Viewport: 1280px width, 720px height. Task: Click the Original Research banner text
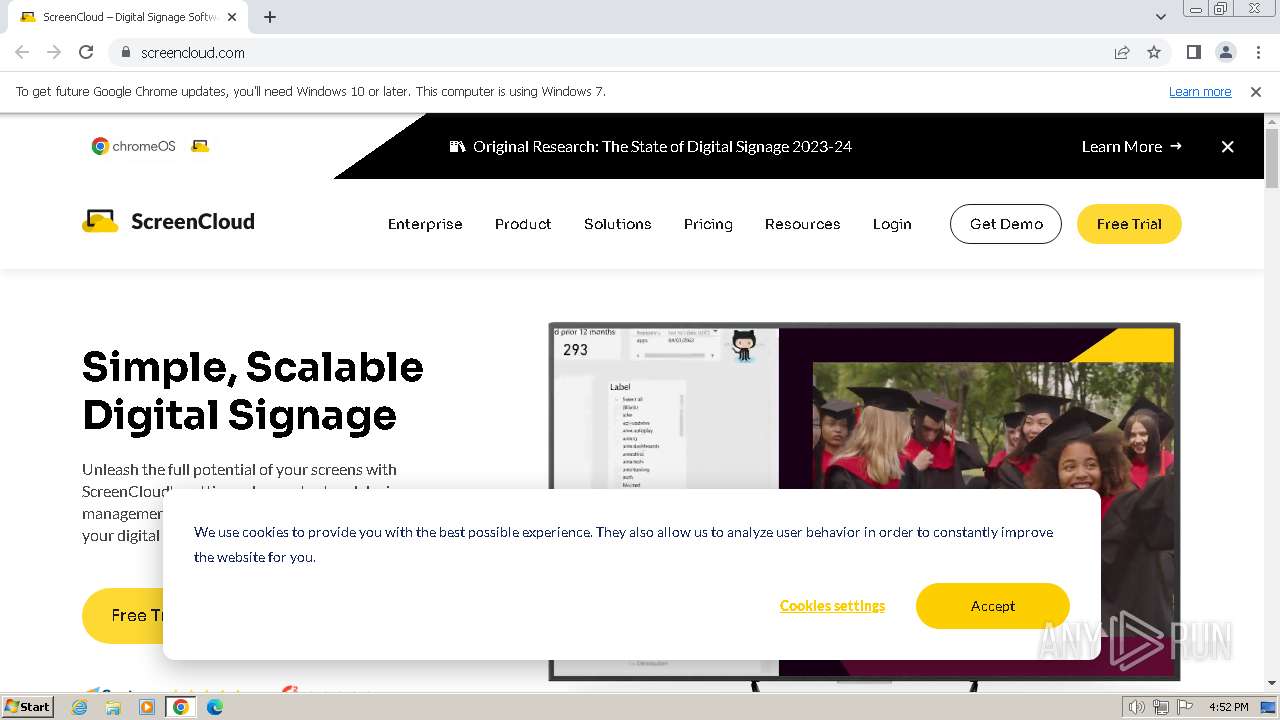click(662, 146)
